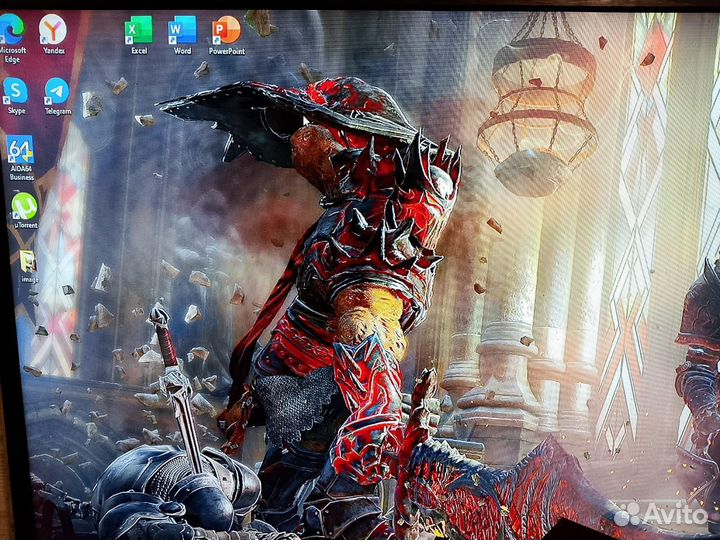The width and height of the screenshot is (720, 540).
Task: Select the image file thumbnail on the desktop
Action: [27, 262]
